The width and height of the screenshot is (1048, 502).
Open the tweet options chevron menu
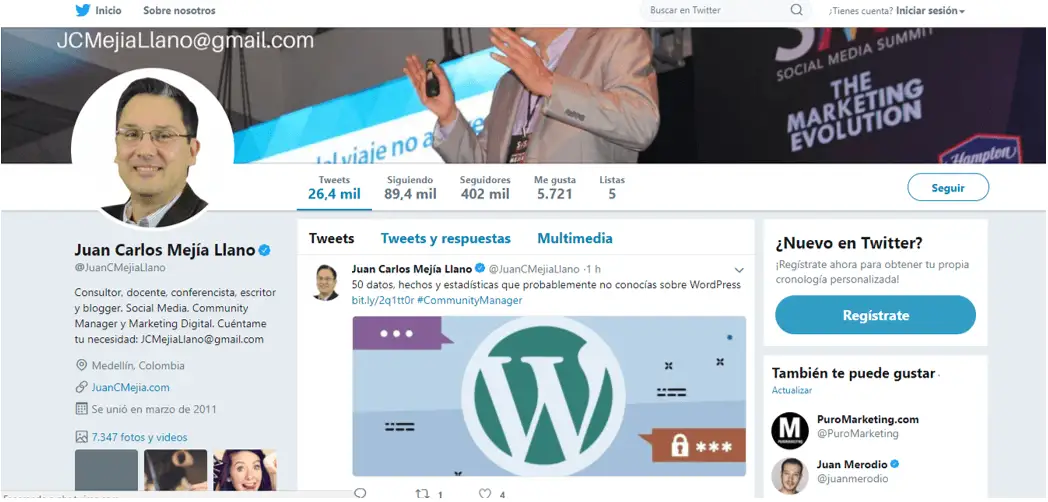(739, 270)
